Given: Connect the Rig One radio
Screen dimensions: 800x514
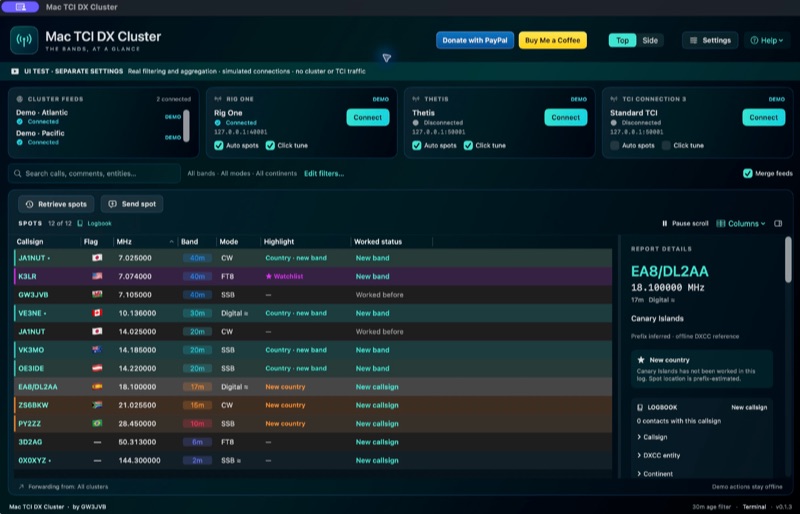Looking at the screenshot, I should tap(368, 117).
